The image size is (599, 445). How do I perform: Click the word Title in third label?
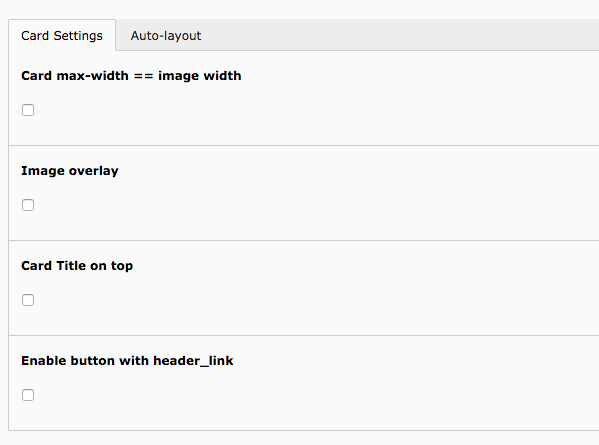(71, 266)
